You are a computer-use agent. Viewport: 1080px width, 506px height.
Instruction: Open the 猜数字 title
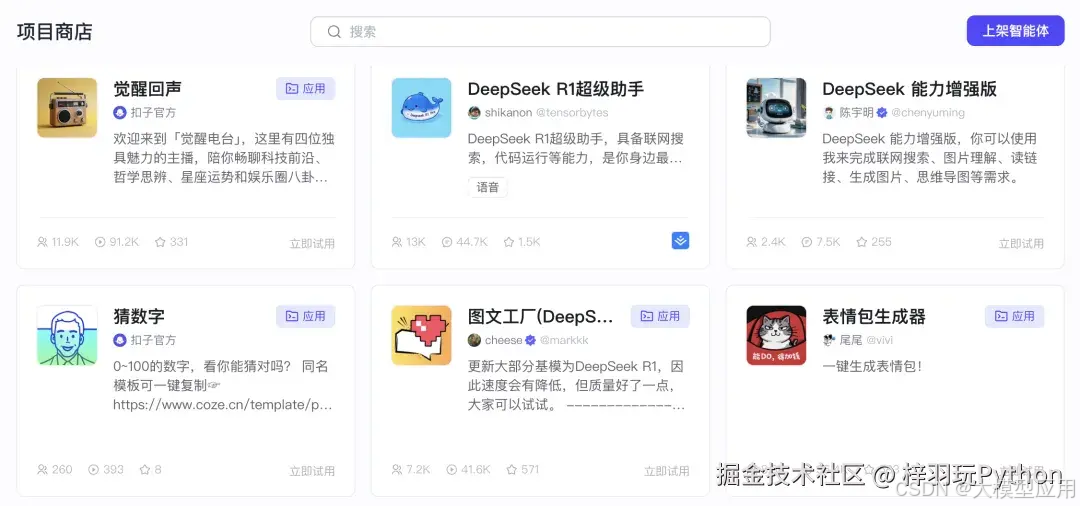point(139,317)
